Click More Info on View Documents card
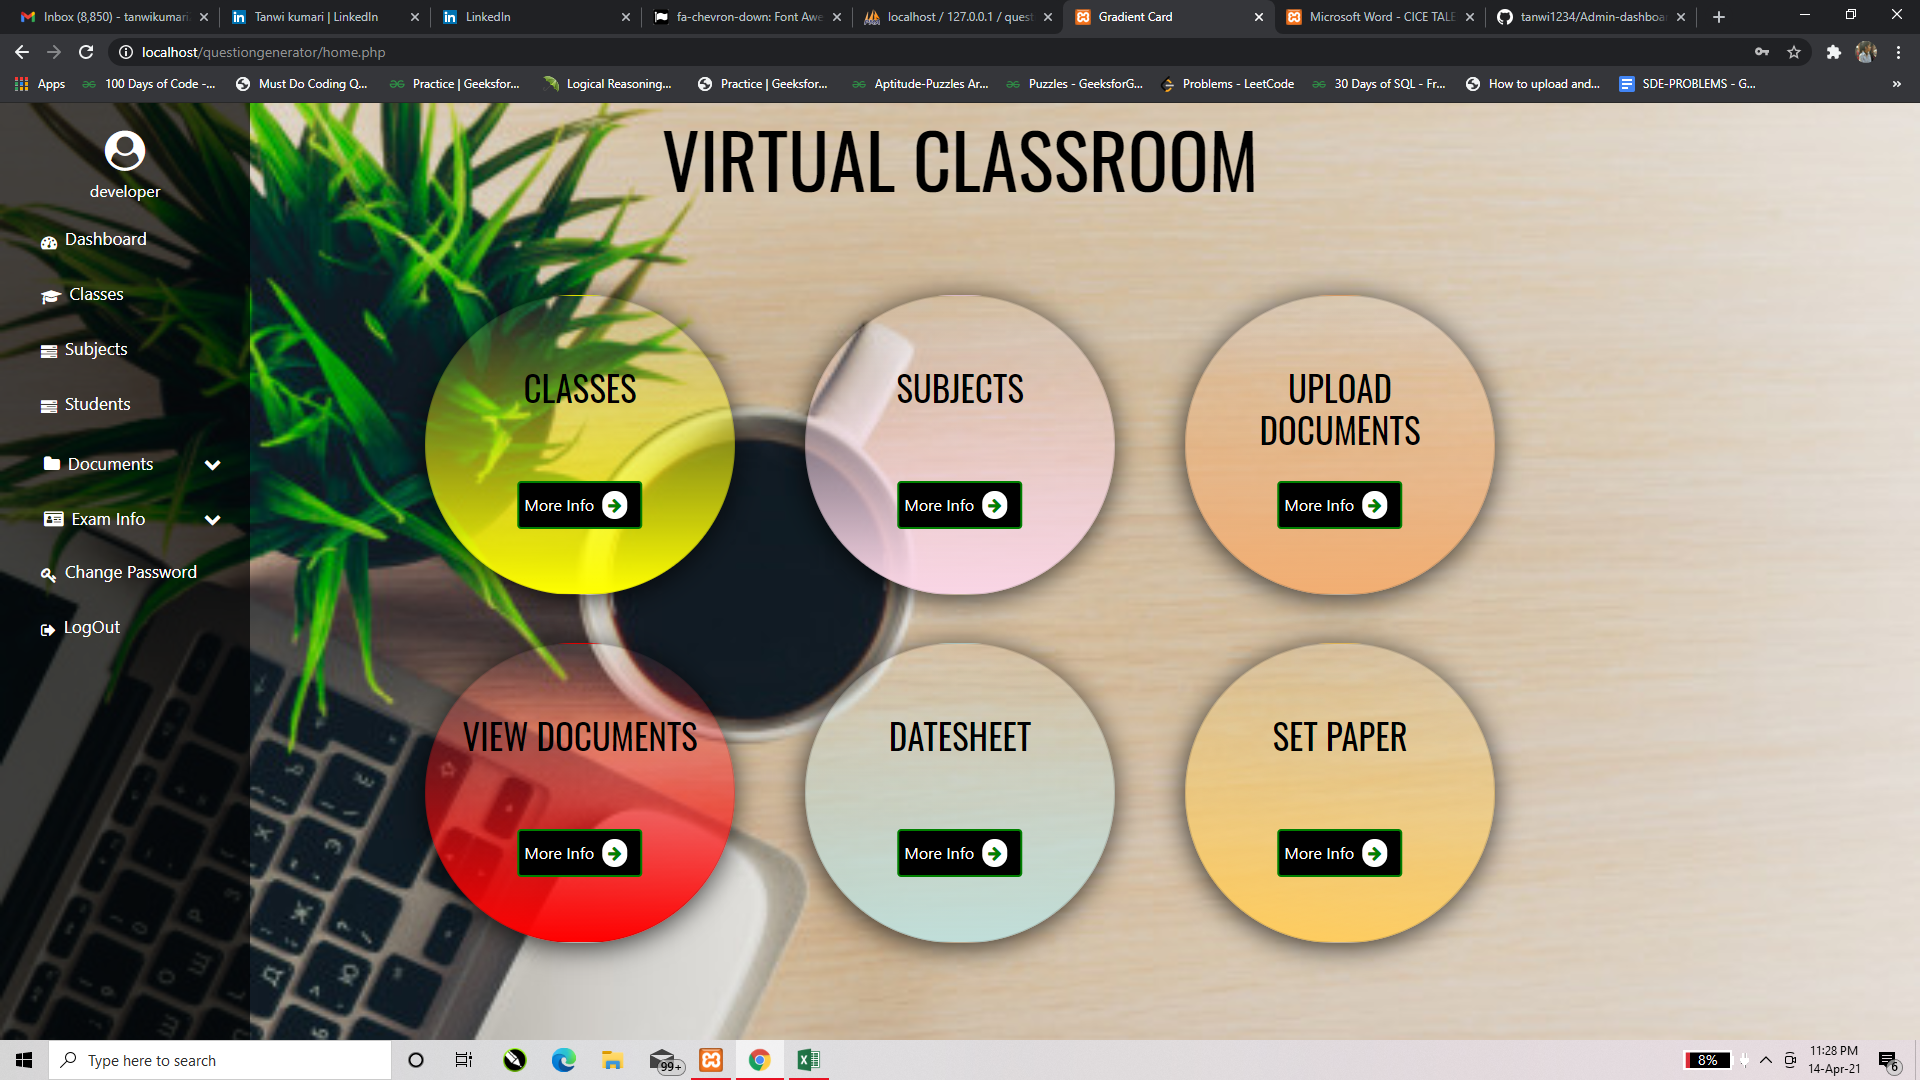This screenshot has height=1080, width=1920. (579, 853)
